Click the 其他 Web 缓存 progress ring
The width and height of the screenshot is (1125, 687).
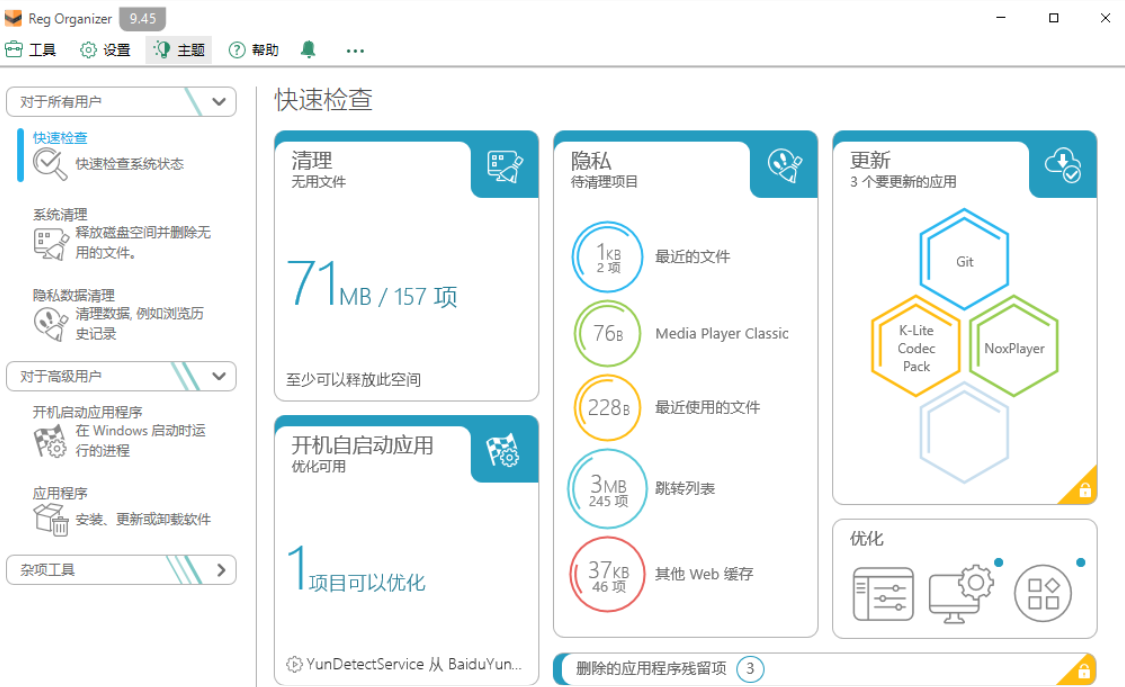(606, 573)
